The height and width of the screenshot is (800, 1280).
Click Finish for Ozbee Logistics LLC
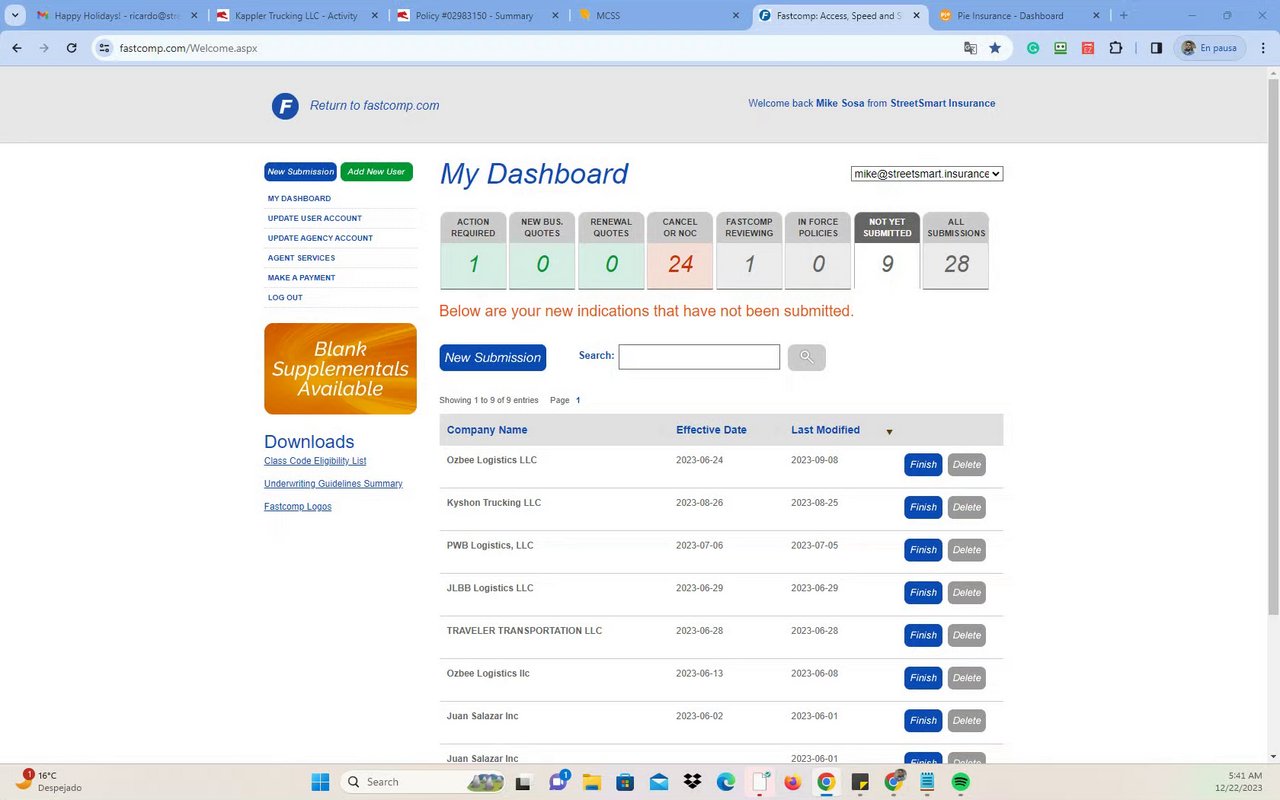[923, 465]
